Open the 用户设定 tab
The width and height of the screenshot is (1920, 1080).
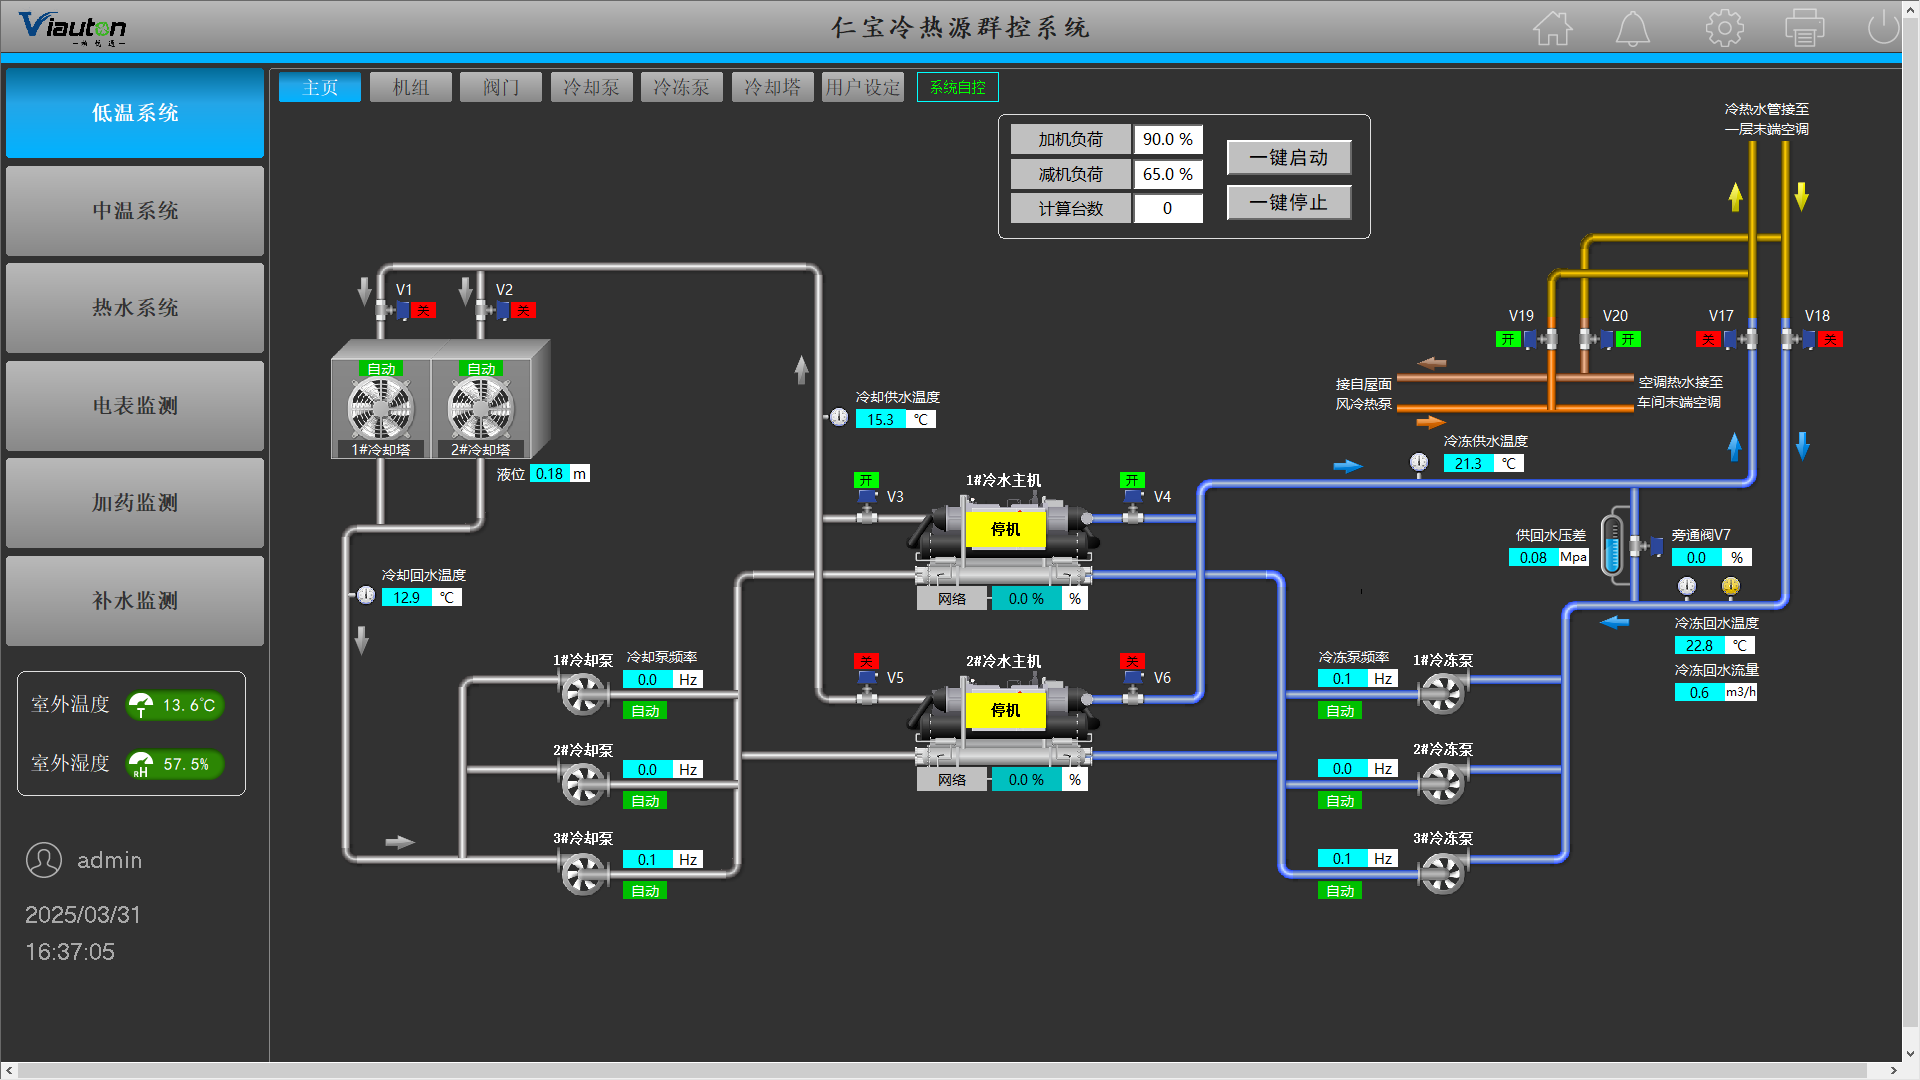pos(862,88)
